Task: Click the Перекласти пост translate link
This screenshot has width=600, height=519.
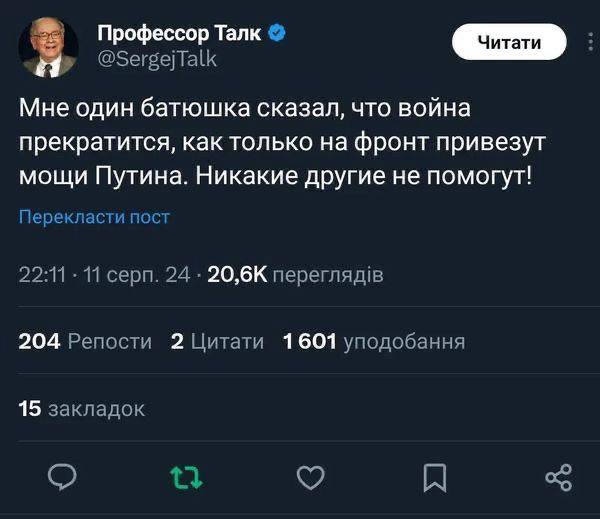Action: pyautogui.click(x=95, y=217)
